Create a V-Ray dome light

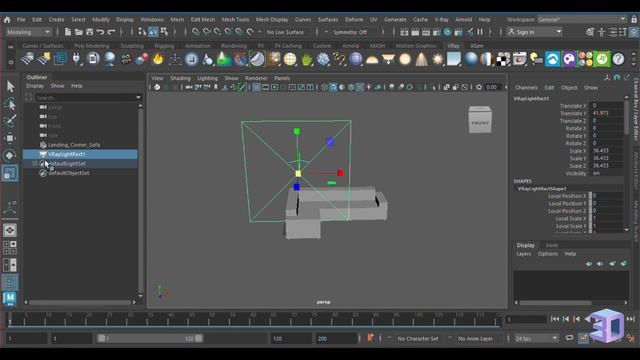pyautogui.click(x=372, y=60)
